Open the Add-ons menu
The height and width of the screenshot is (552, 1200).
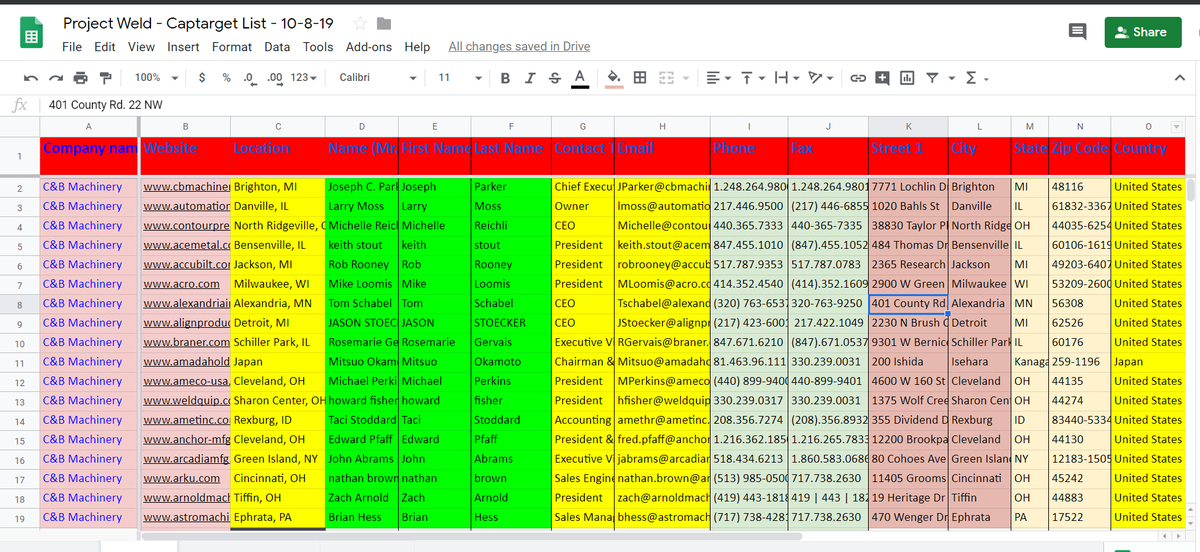click(x=369, y=47)
